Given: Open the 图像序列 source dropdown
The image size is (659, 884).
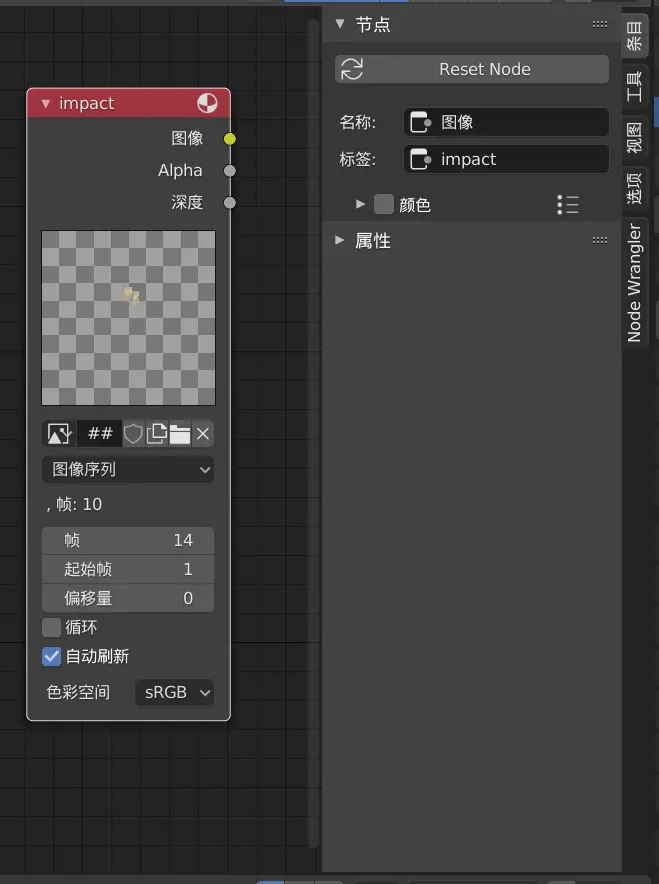Looking at the screenshot, I should [128, 470].
